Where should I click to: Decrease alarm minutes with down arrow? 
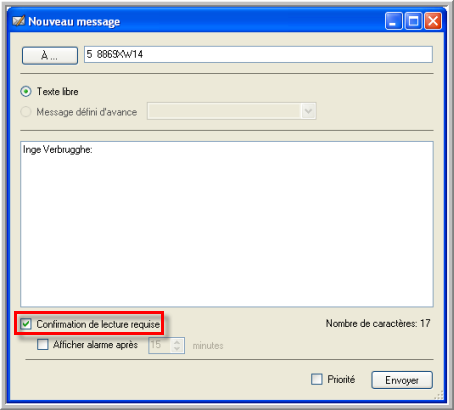[177, 349]
